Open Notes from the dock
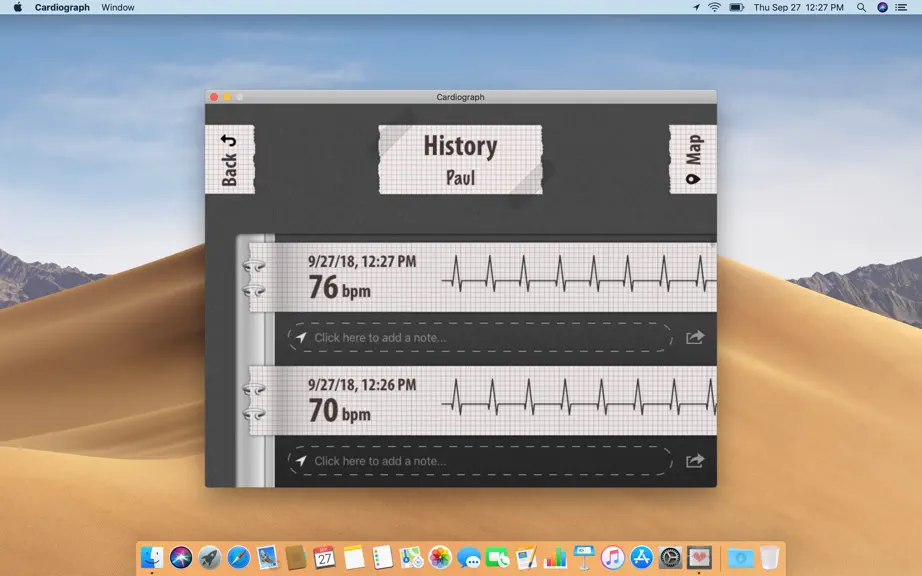922x576 pixels. tap(353, 557)
